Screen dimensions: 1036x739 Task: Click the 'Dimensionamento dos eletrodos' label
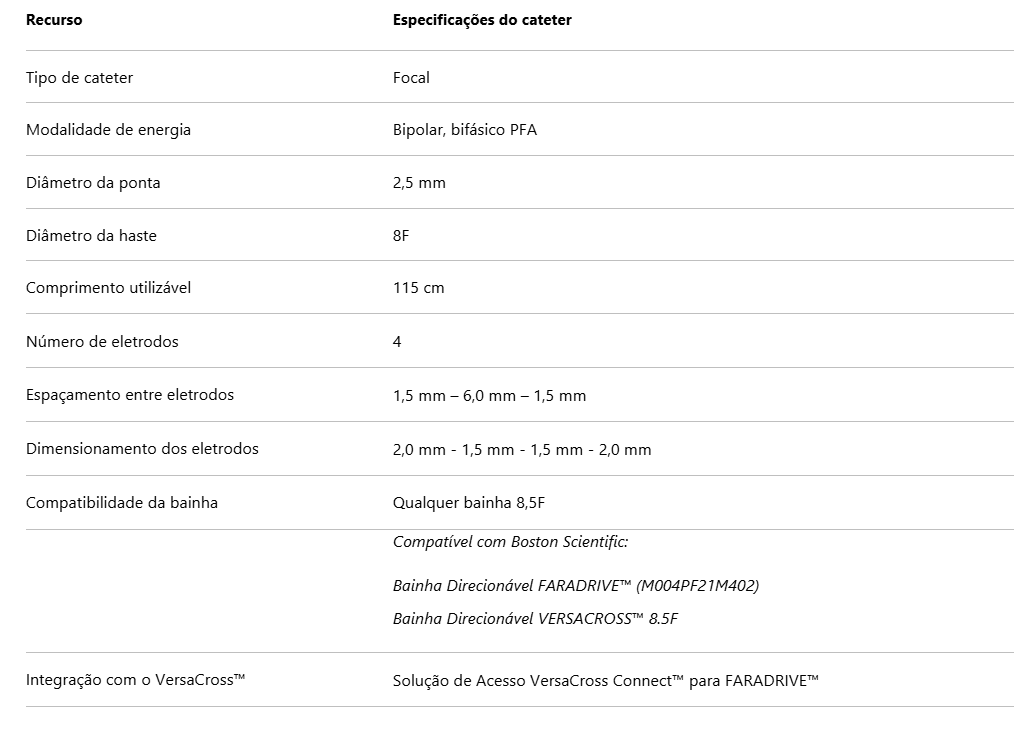point(142,448)
